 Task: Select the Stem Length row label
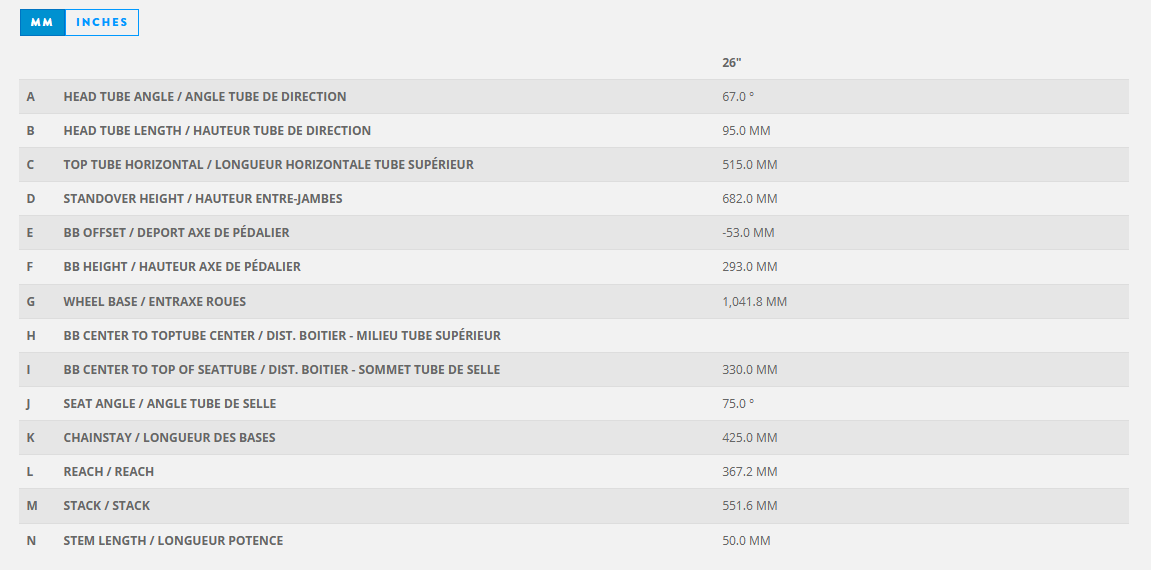(173, 540)
